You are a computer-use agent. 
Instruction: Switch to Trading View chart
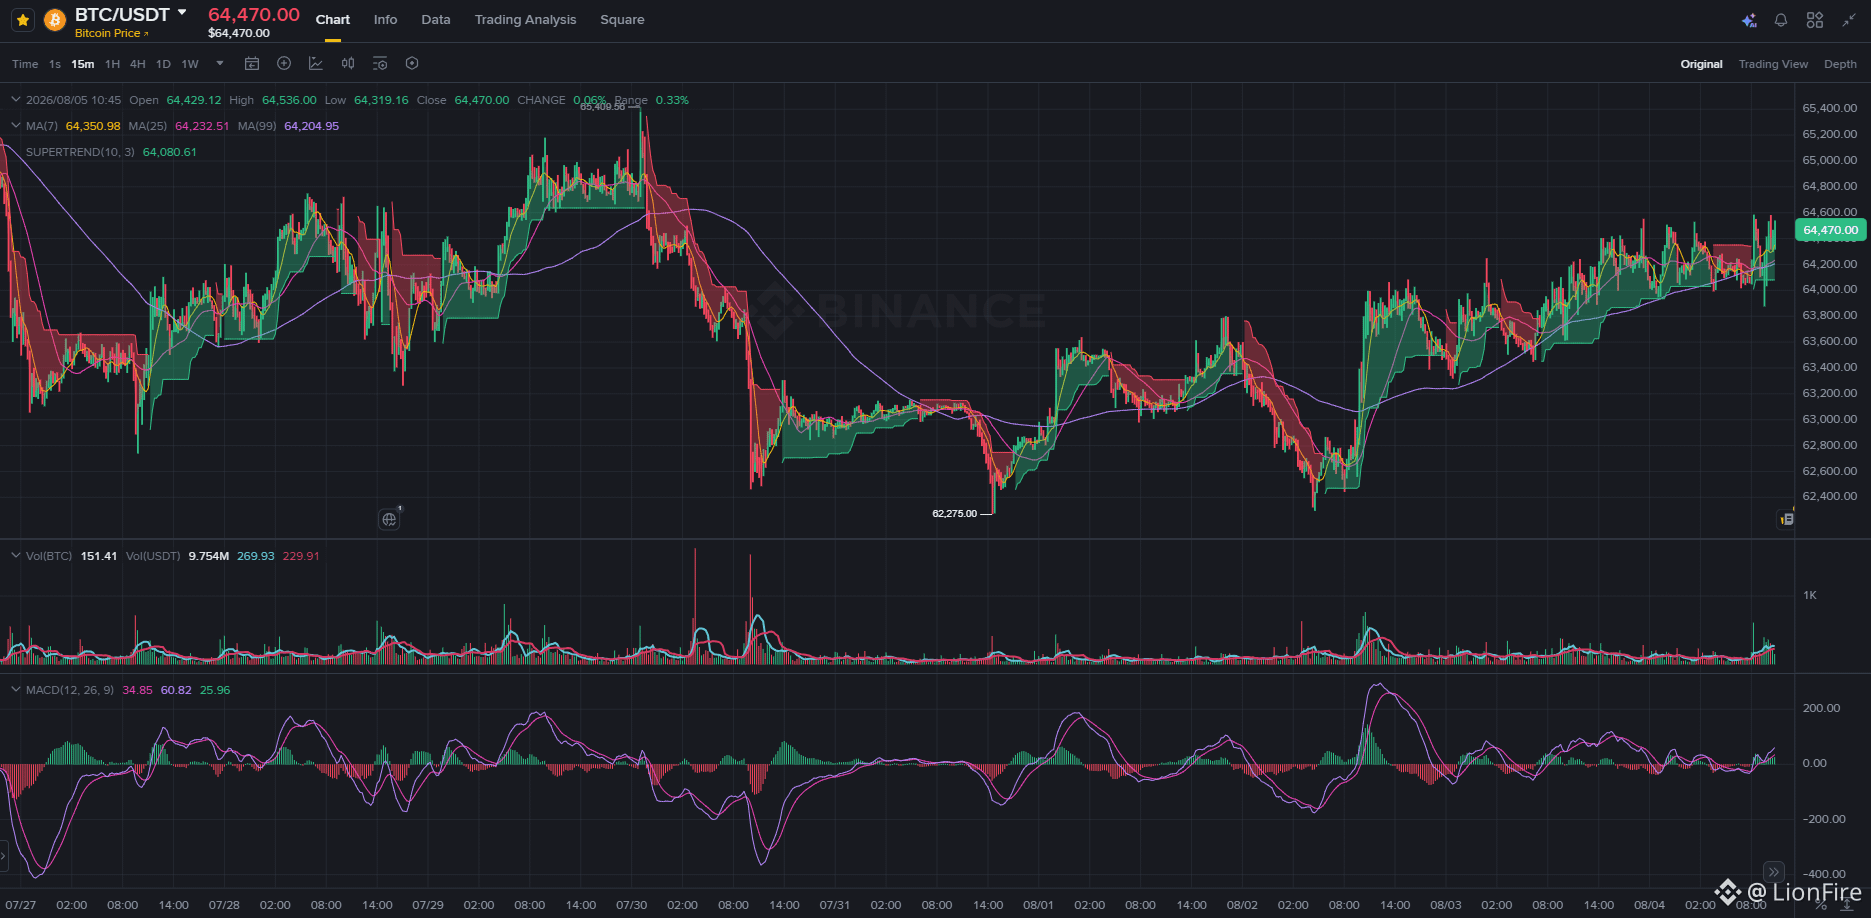tap(1773, 64)
